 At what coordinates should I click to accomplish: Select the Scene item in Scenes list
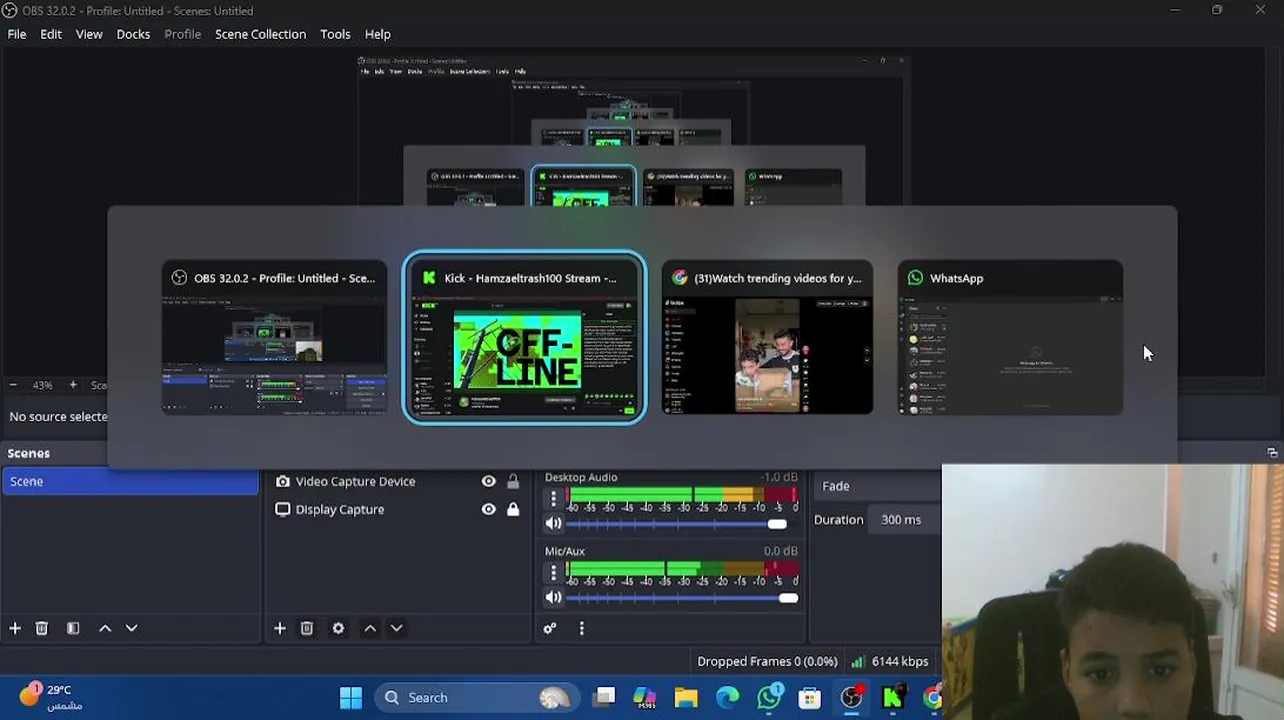[x=130, y=482]
